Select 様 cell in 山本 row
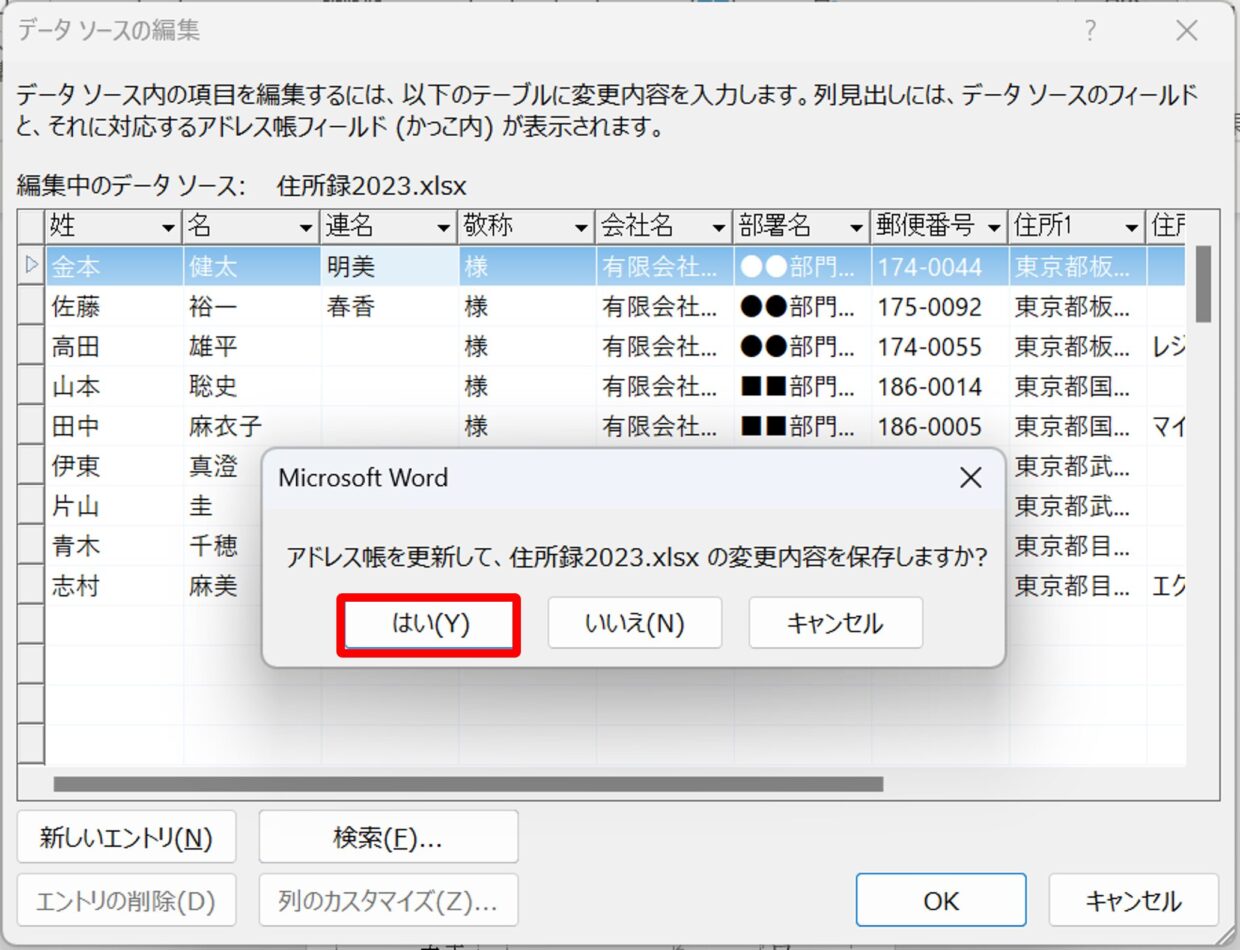The height and width of the screenshot is (950, 1240). pyautogui.click(x=527, y=387)
